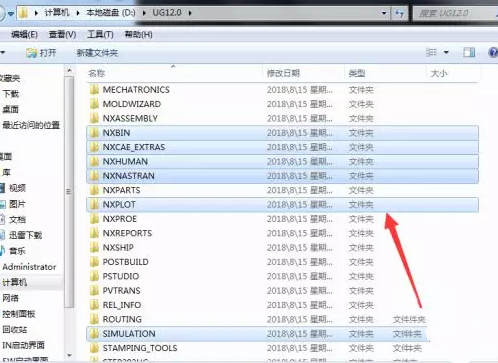Viewport: 498px width, 363px height.
Task: Select Administrator in navigation pane
Action: point(29,267)
